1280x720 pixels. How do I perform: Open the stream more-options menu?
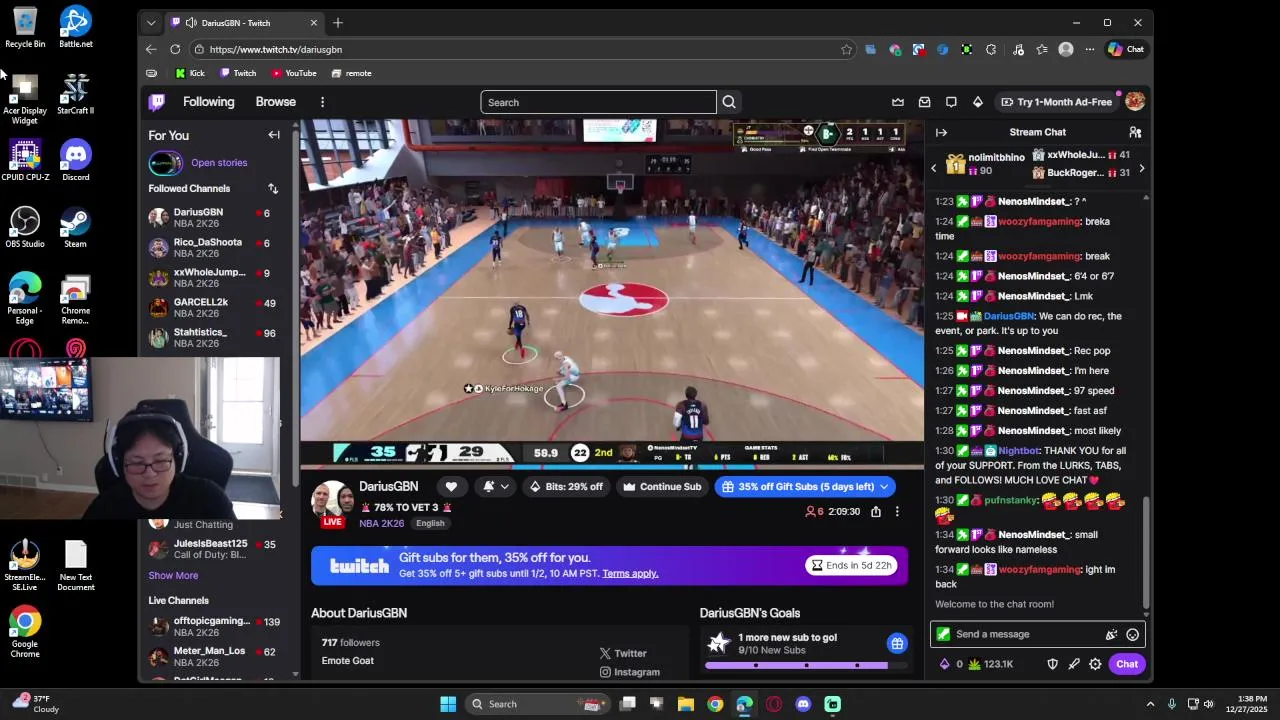[x=897, y=511]
